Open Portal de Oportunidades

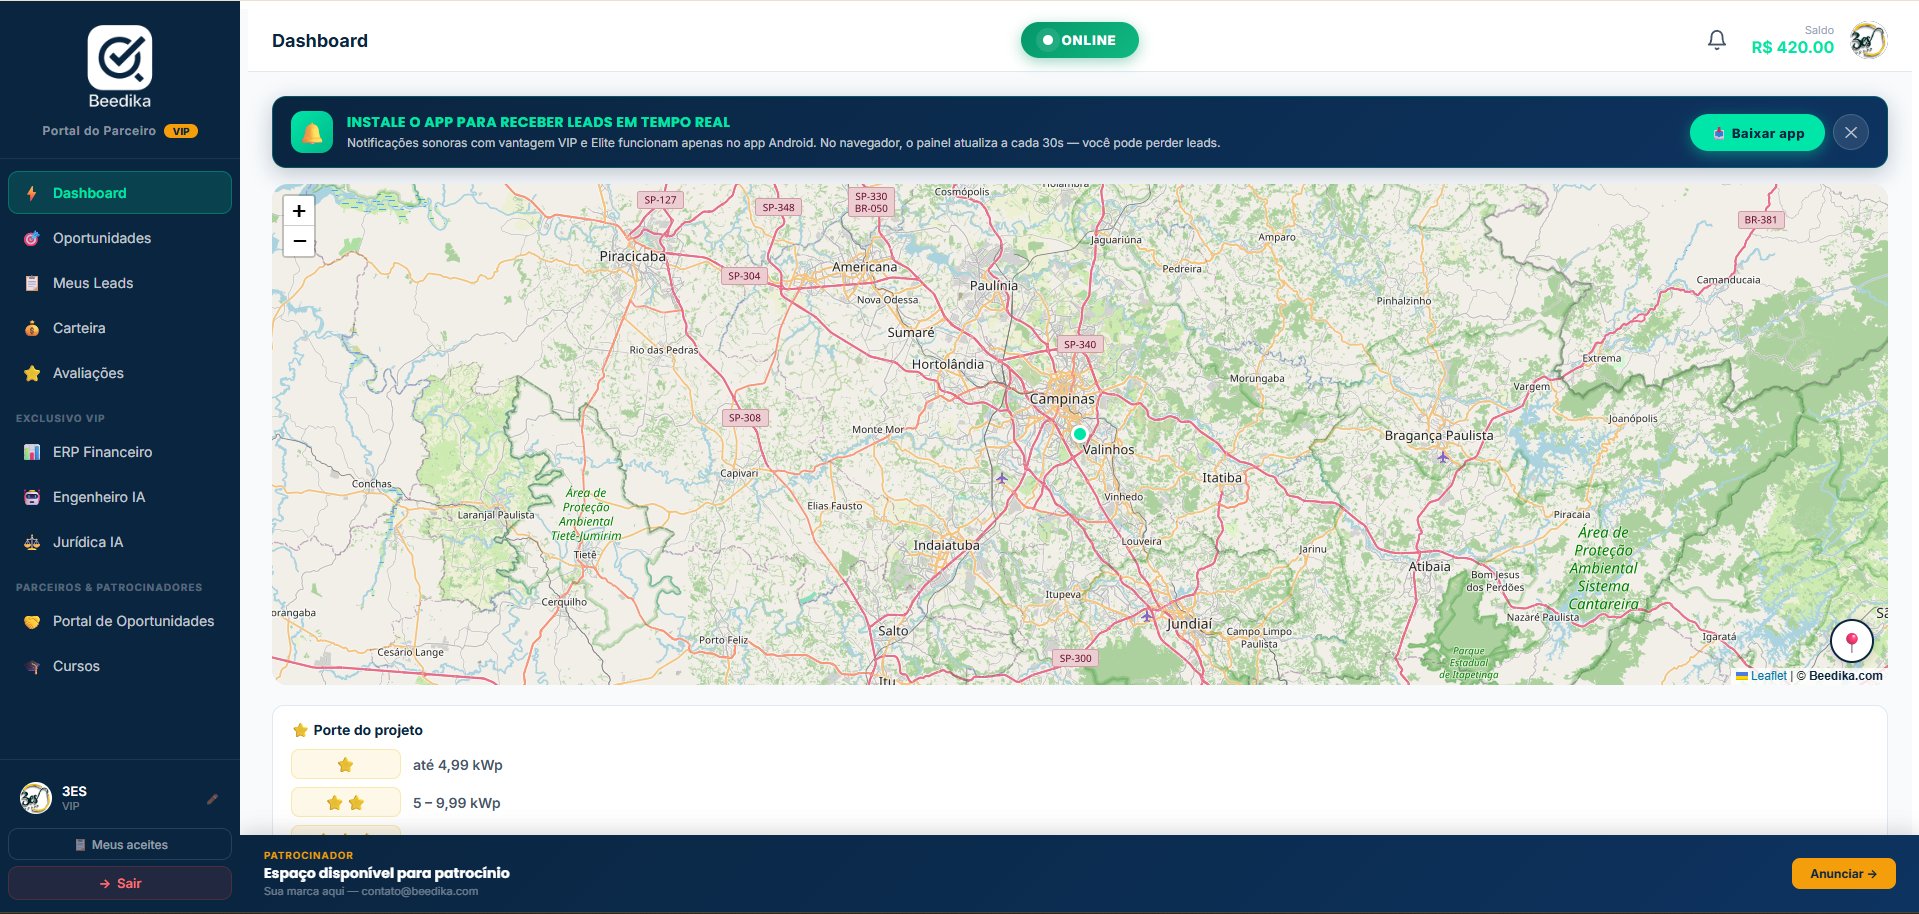120,621
